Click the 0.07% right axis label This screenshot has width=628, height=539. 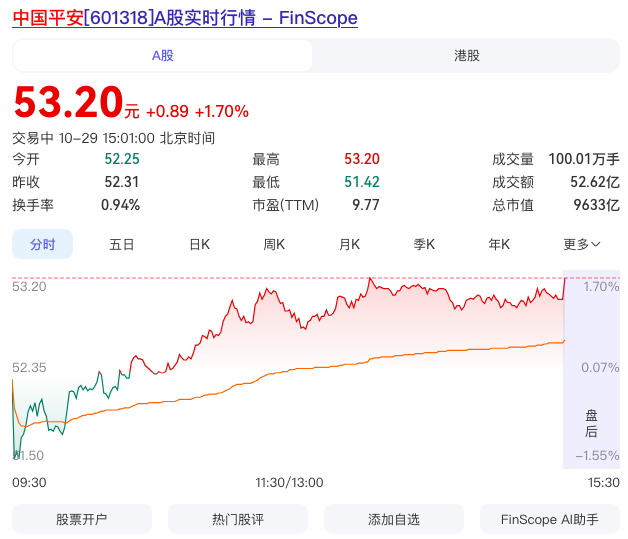coord(600,367)
